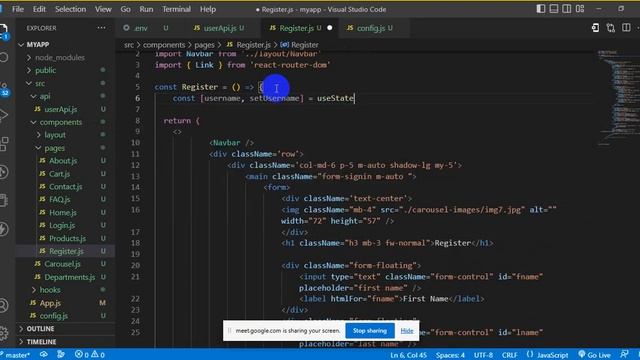Image resolution: width=640 pixels, height=360 pixels.
Task: Collapse the MYAPP root folder
Action: [x=38, y=44]
